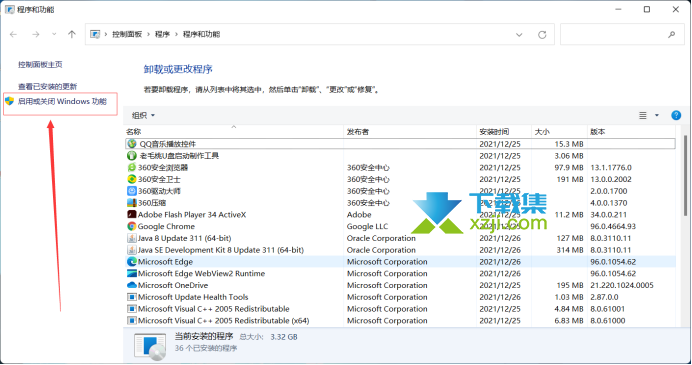Expand more view options arrow
The image size is (692, 365).
[657, 115]
